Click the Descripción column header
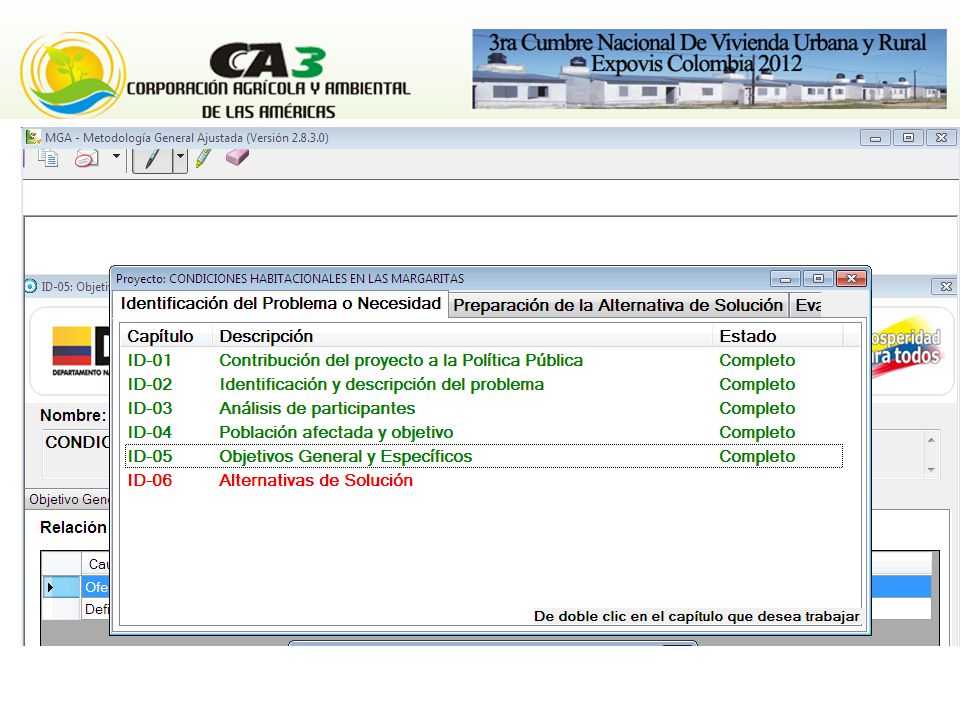The height and width of the screenshot is (720, 960). [462, 336]
